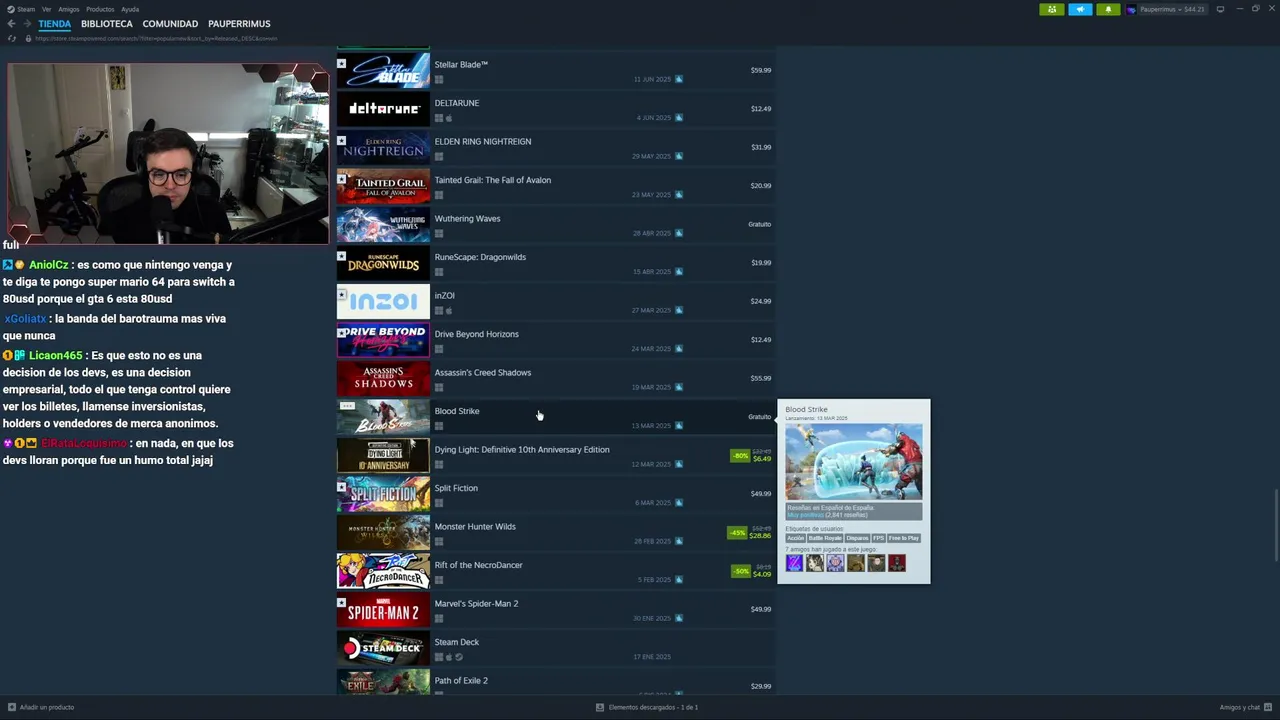Click the Marvel's Spider-Man 2 thumbnail

pos(383,610)
